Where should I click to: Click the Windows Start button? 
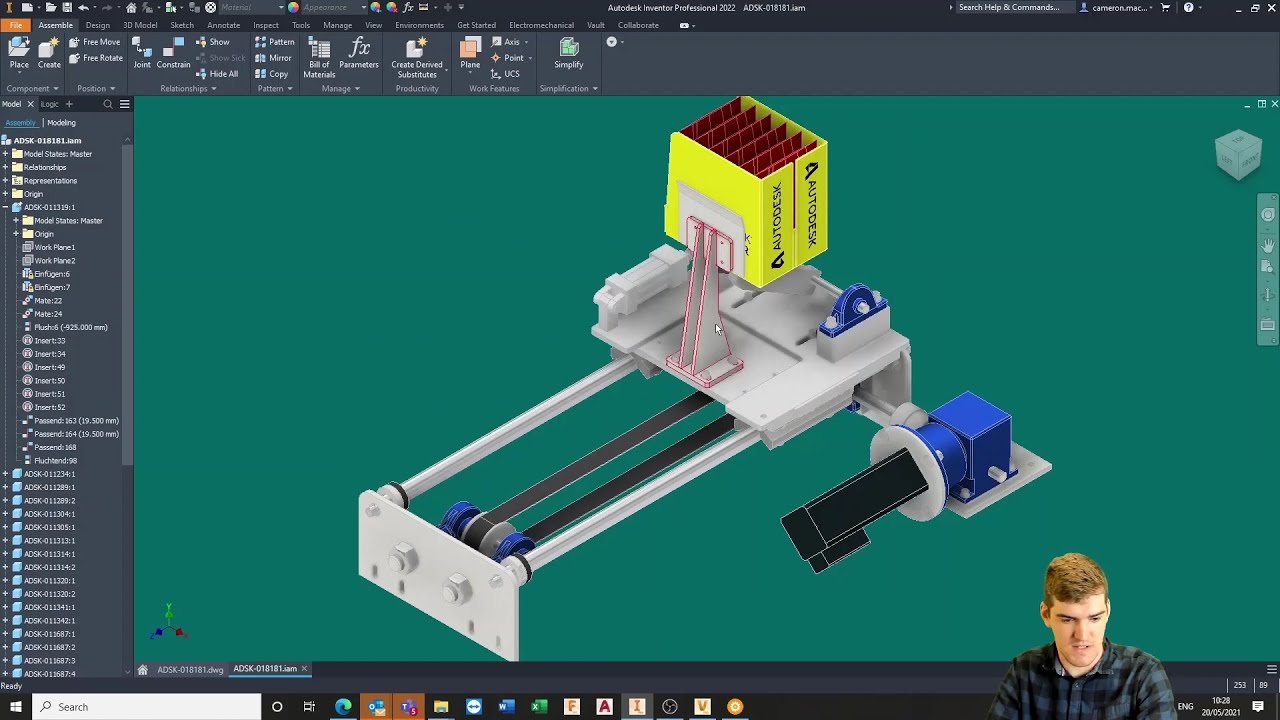[x=15, y=707]
